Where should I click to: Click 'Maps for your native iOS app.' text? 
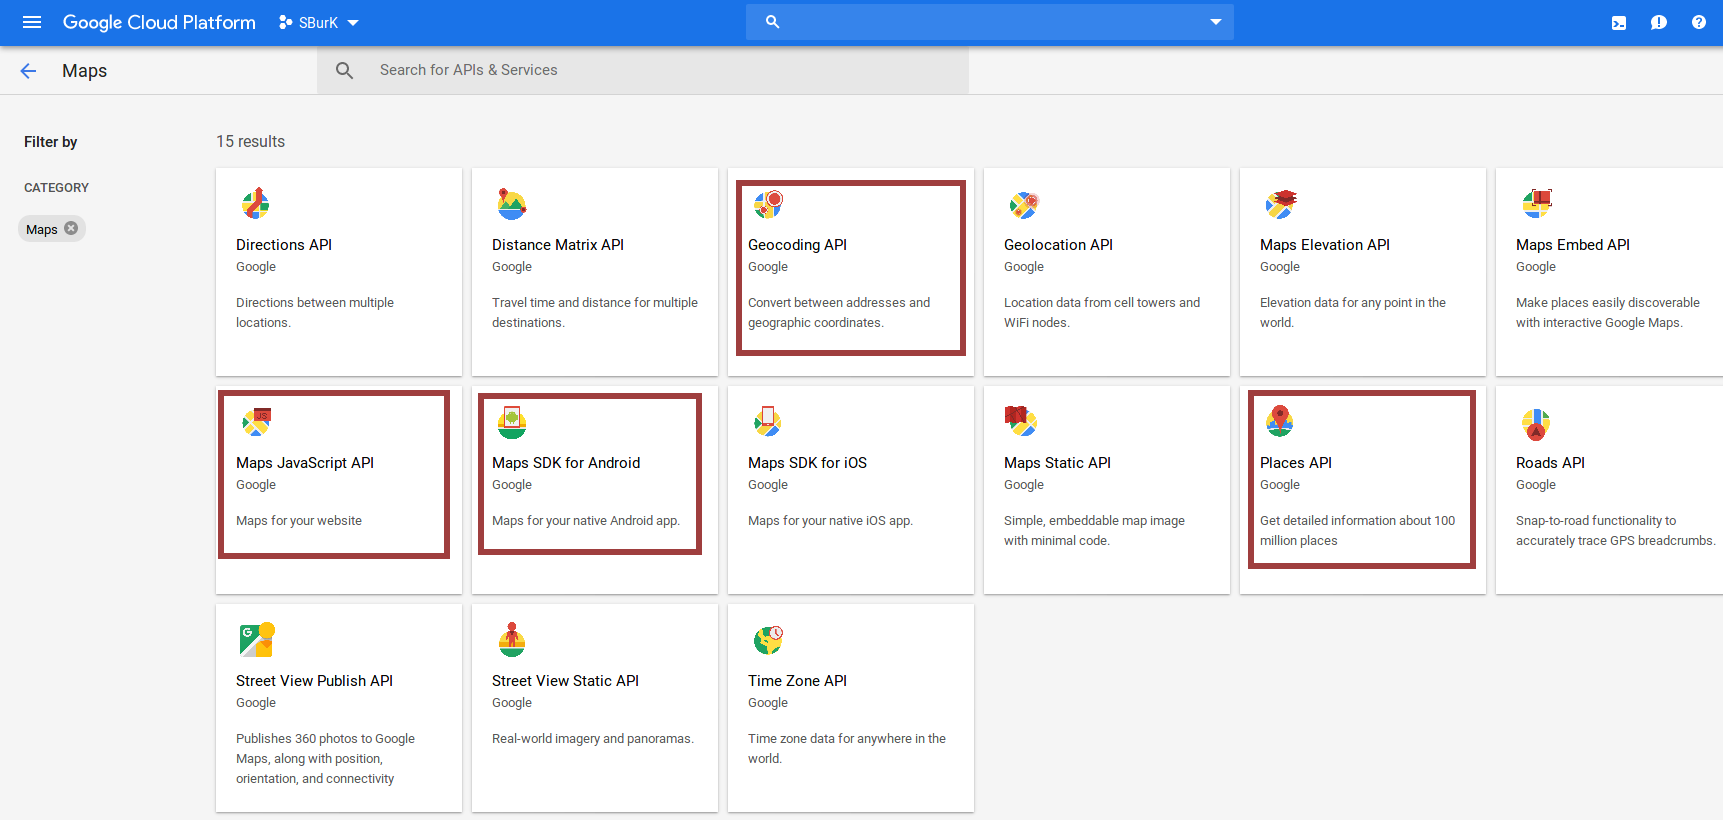(830, 521)
